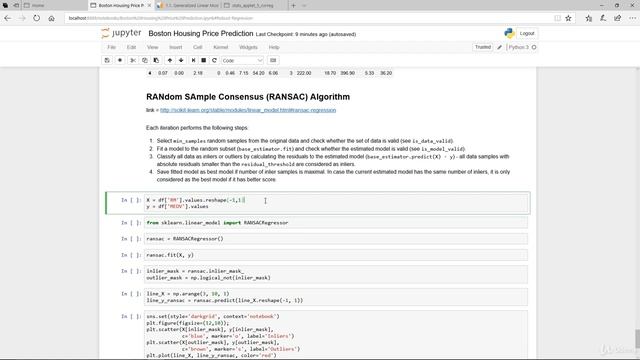Open the File menu
Screen dimensions: 640x360
(111, 47)
